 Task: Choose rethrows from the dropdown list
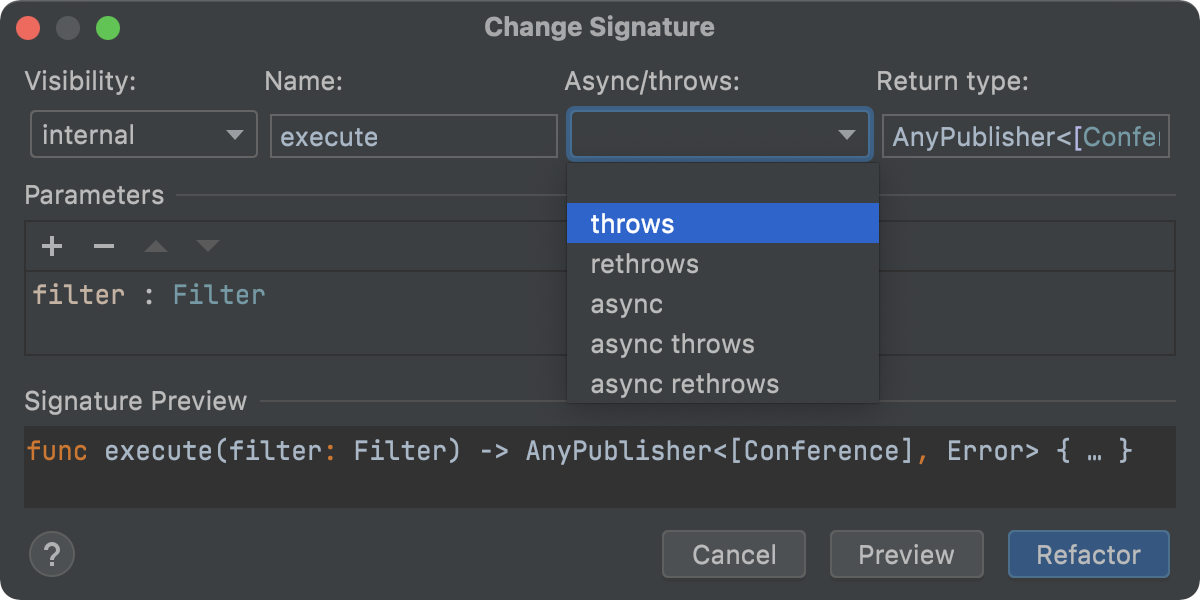click(x=723, y=264)
